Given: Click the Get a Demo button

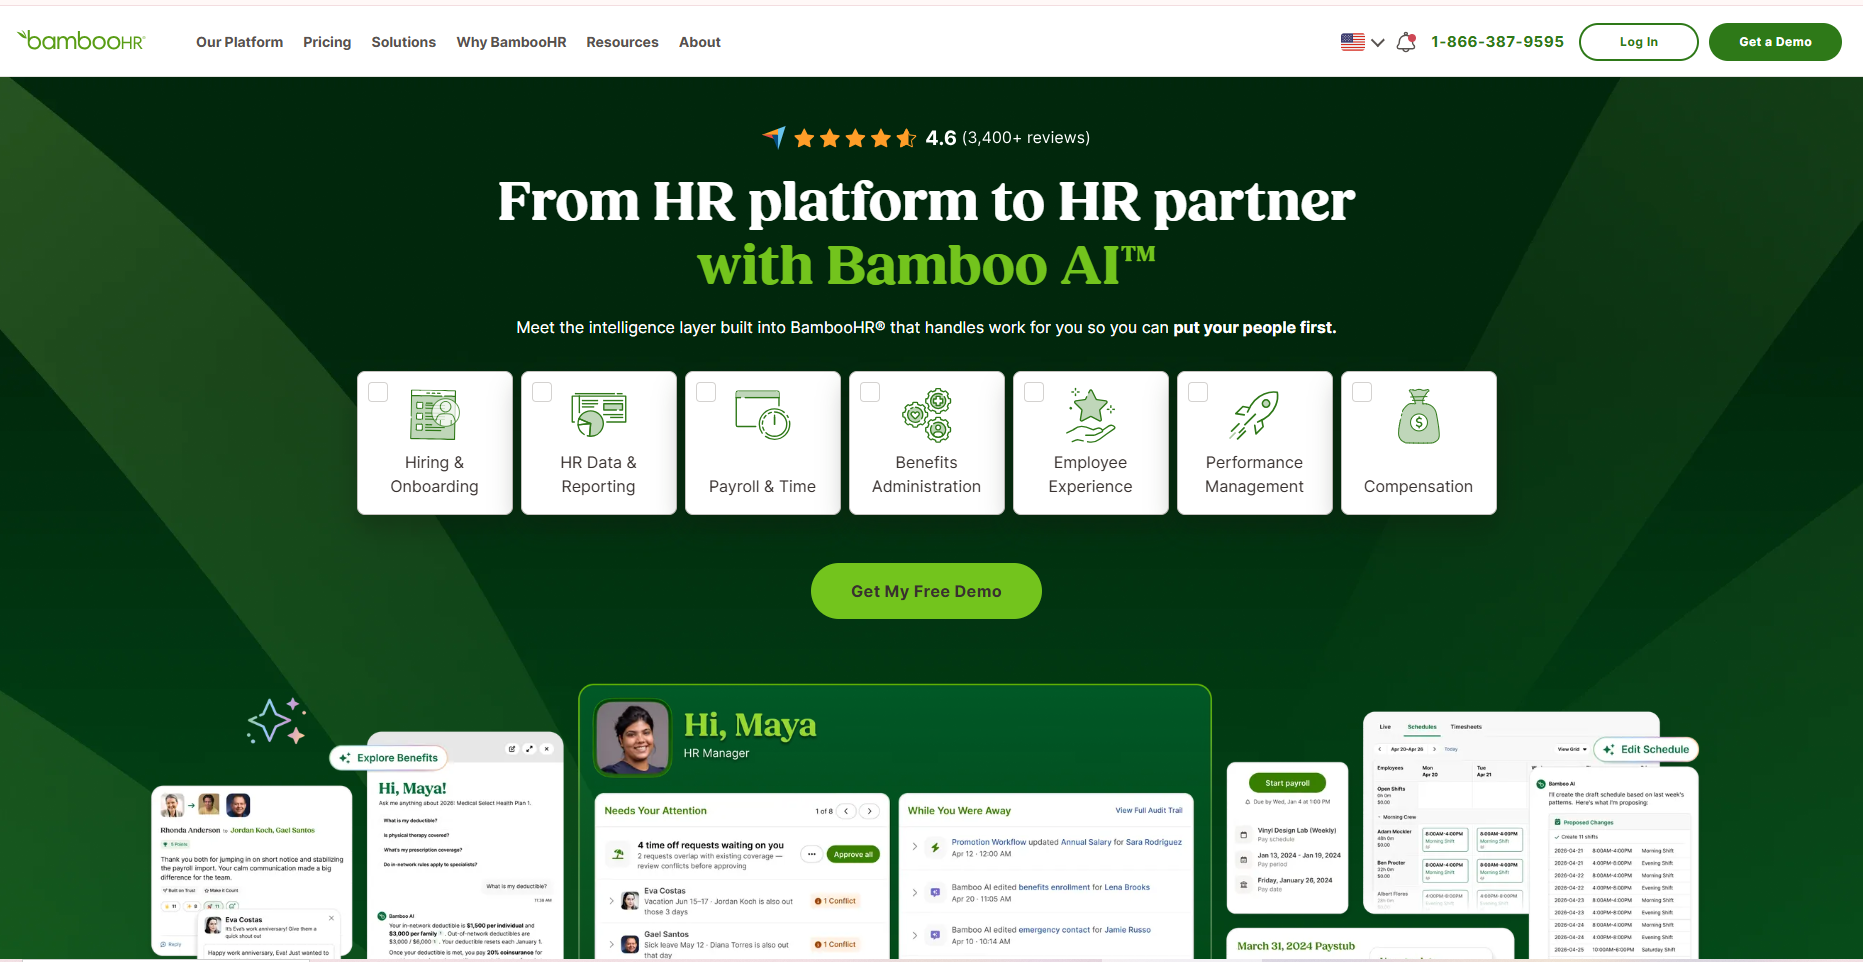Looking at the screenshot, I should click(x=1775, y=42).
